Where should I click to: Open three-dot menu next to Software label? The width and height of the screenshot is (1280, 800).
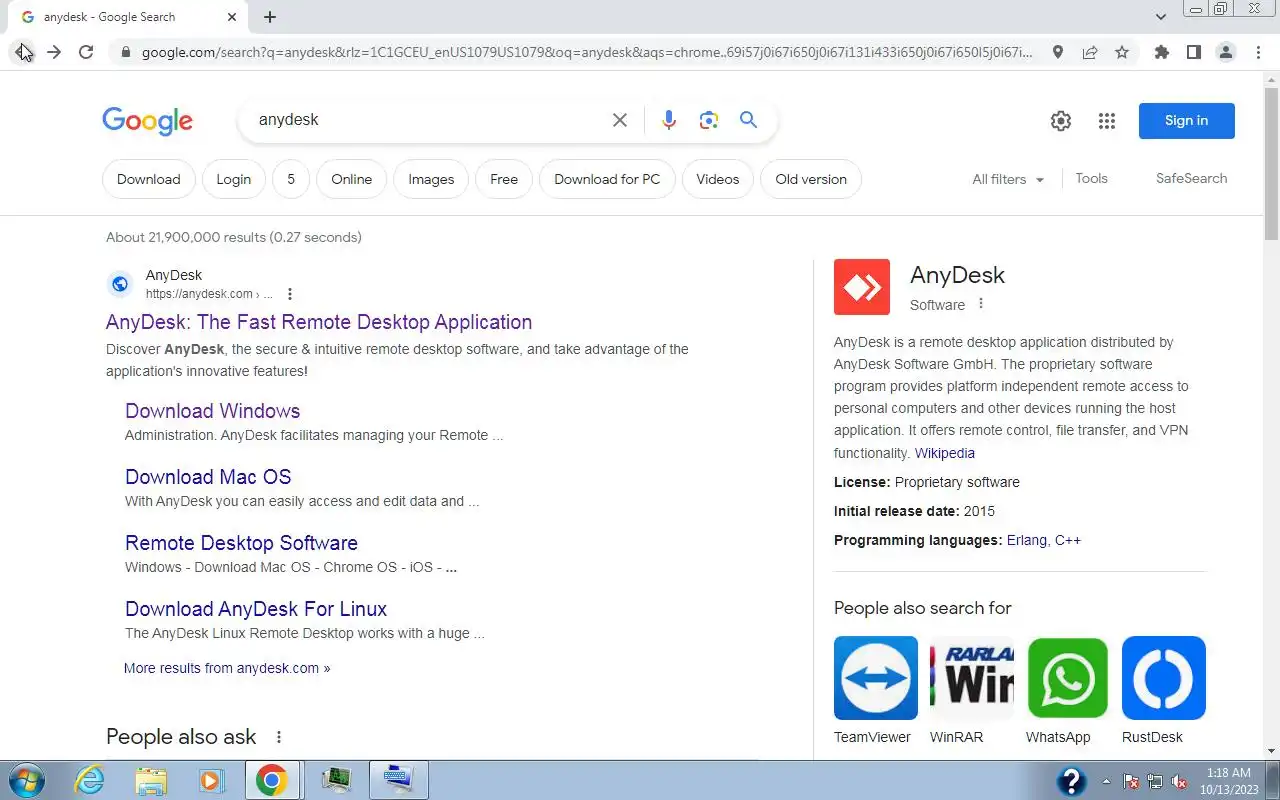[x=981, y=304]
